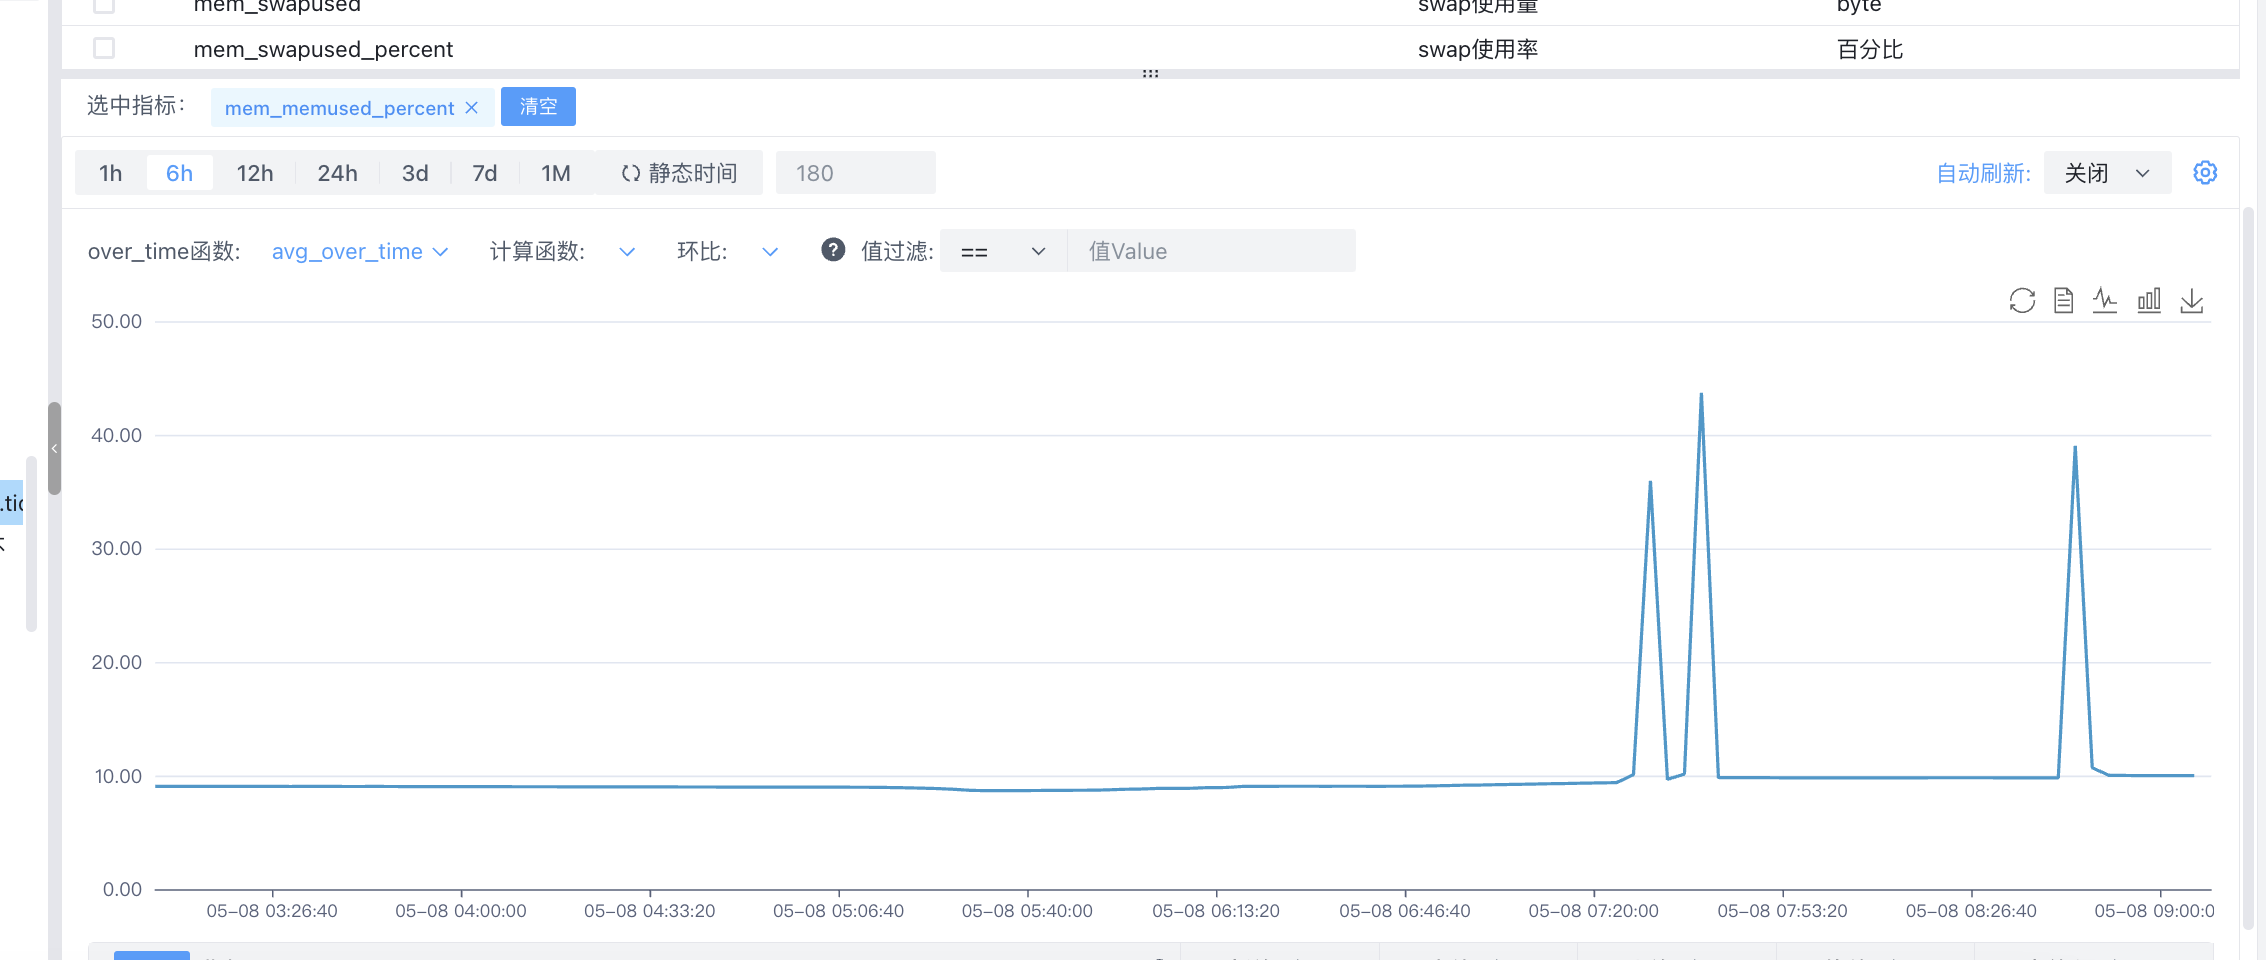Open the avg_over_time function dropdown
This screenshot has width=2266, height=960.
[x=360, y=251]
